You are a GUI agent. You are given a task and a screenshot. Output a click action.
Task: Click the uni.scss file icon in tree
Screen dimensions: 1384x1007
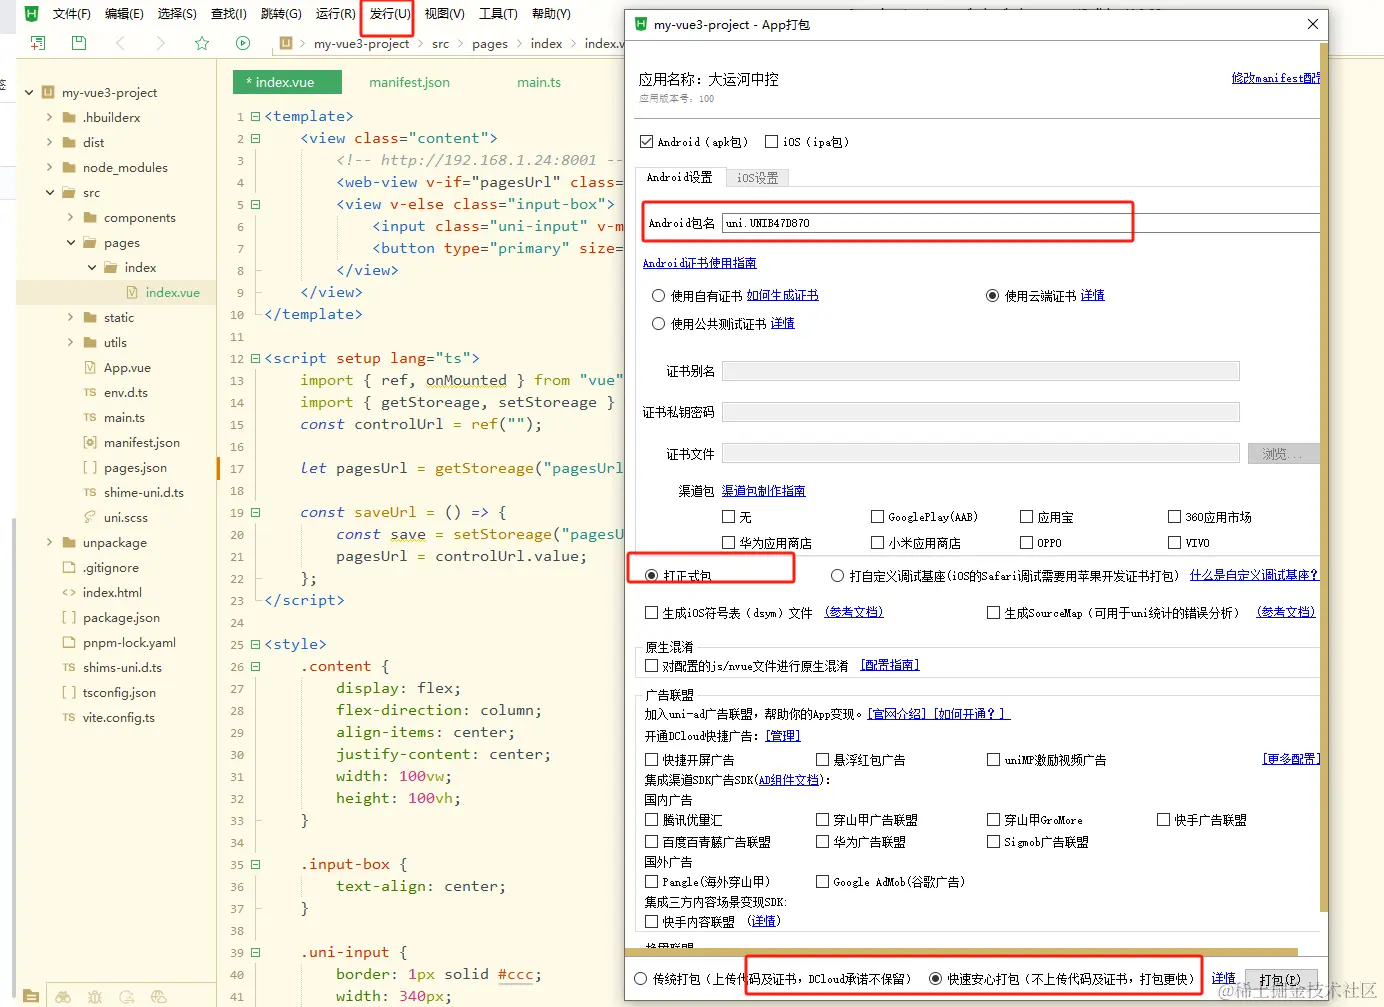pos(90,517)
